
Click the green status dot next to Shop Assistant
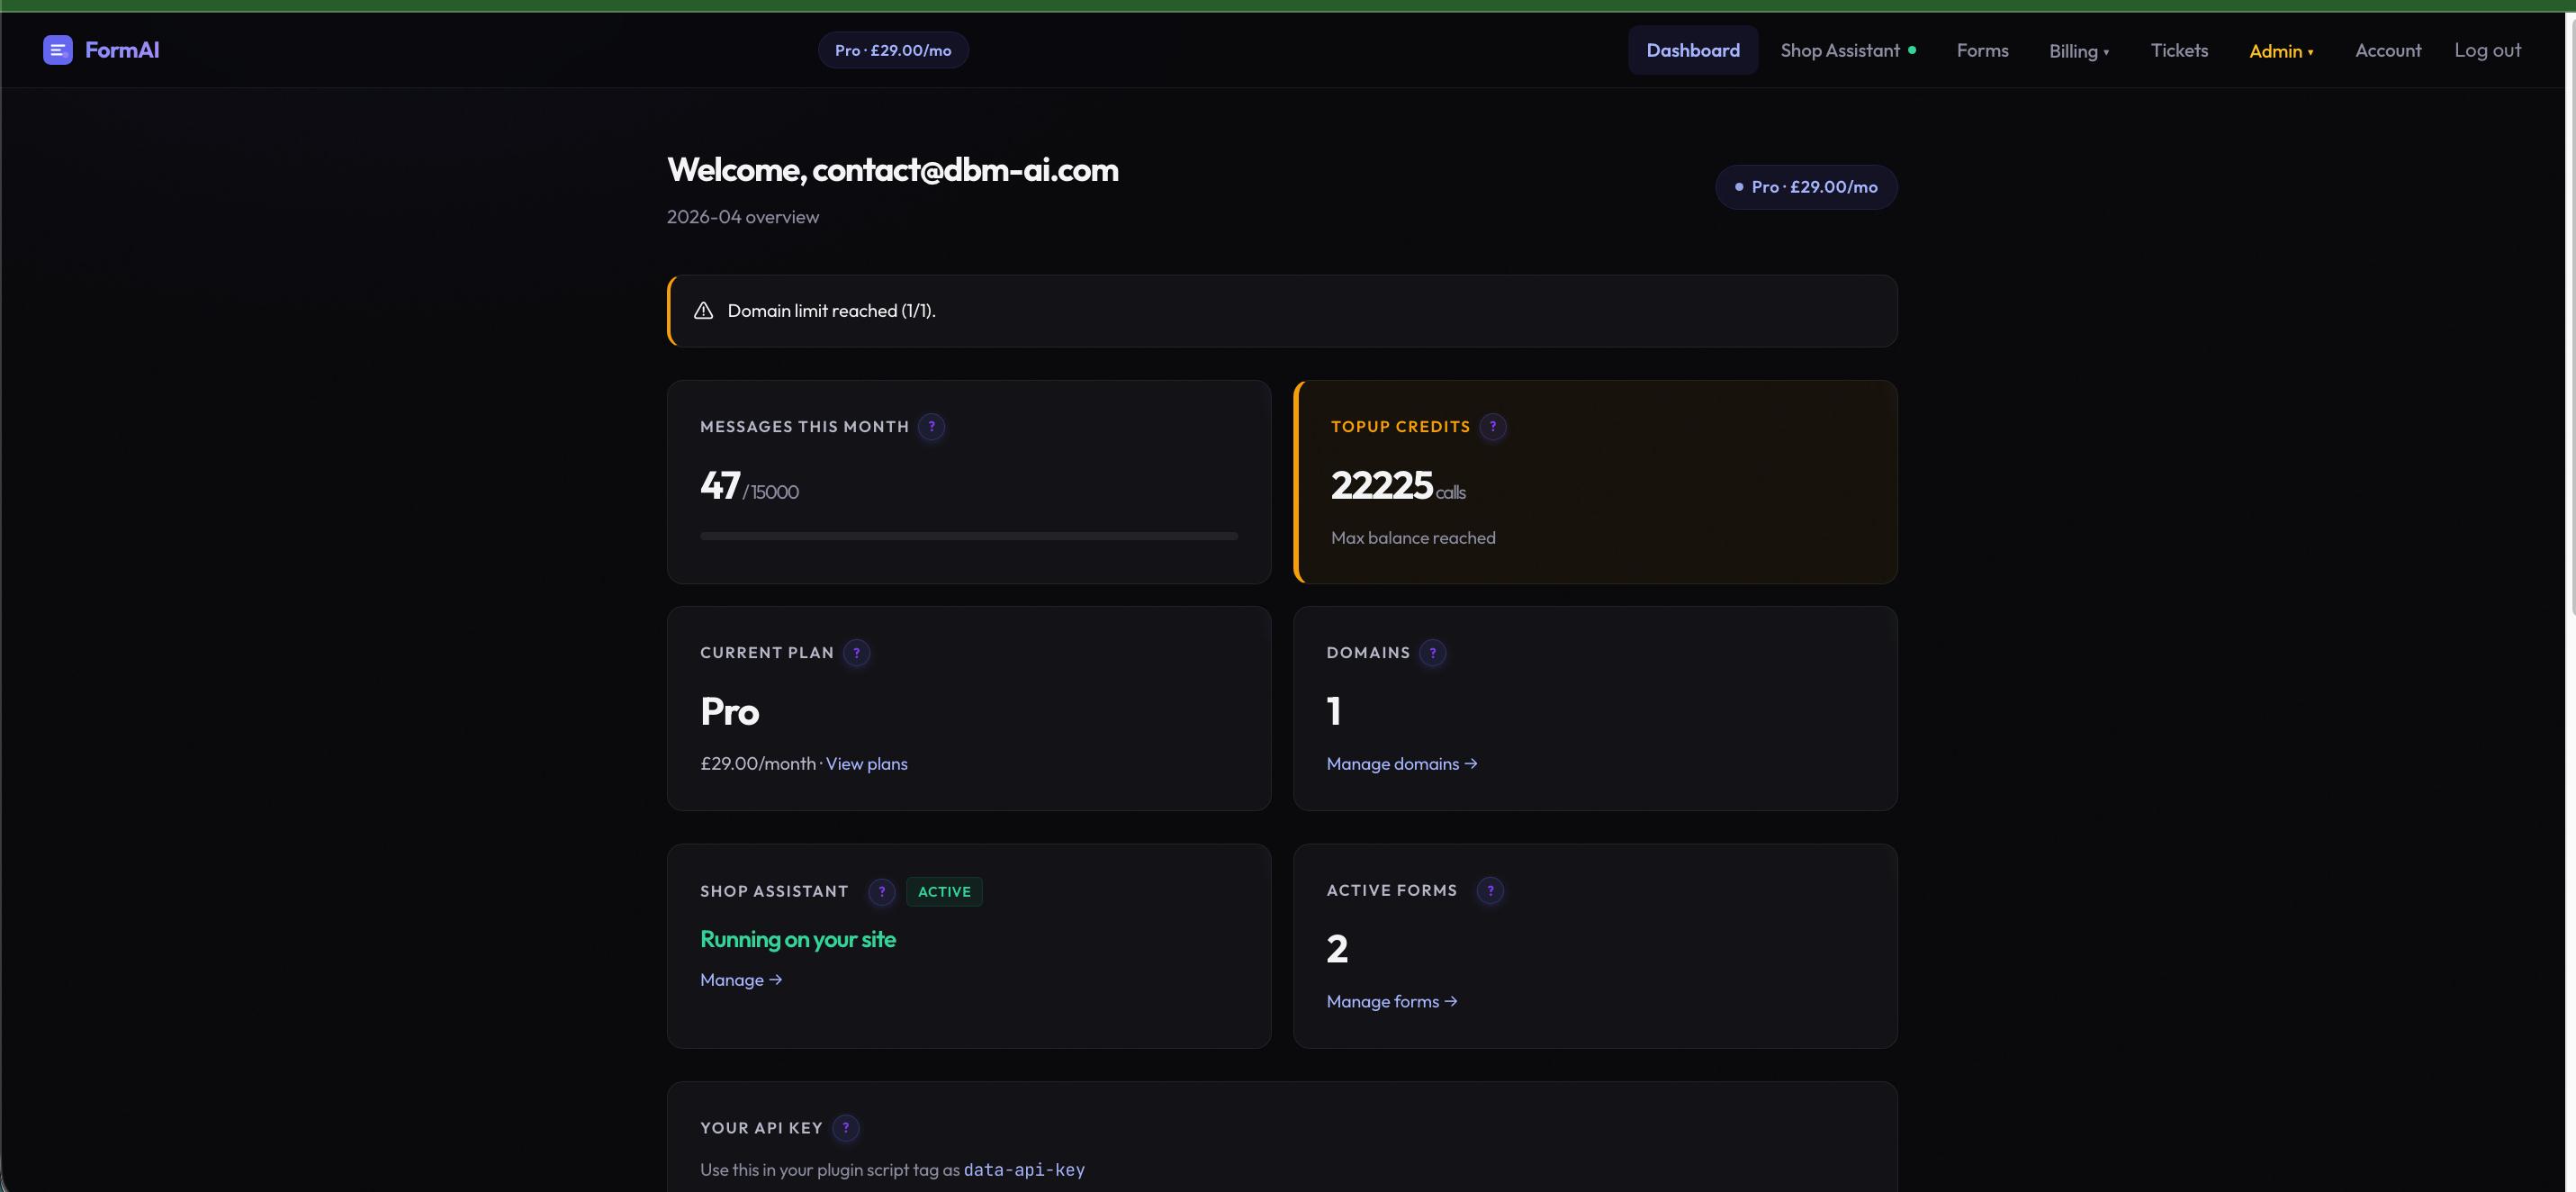(x=1911, y=49)
